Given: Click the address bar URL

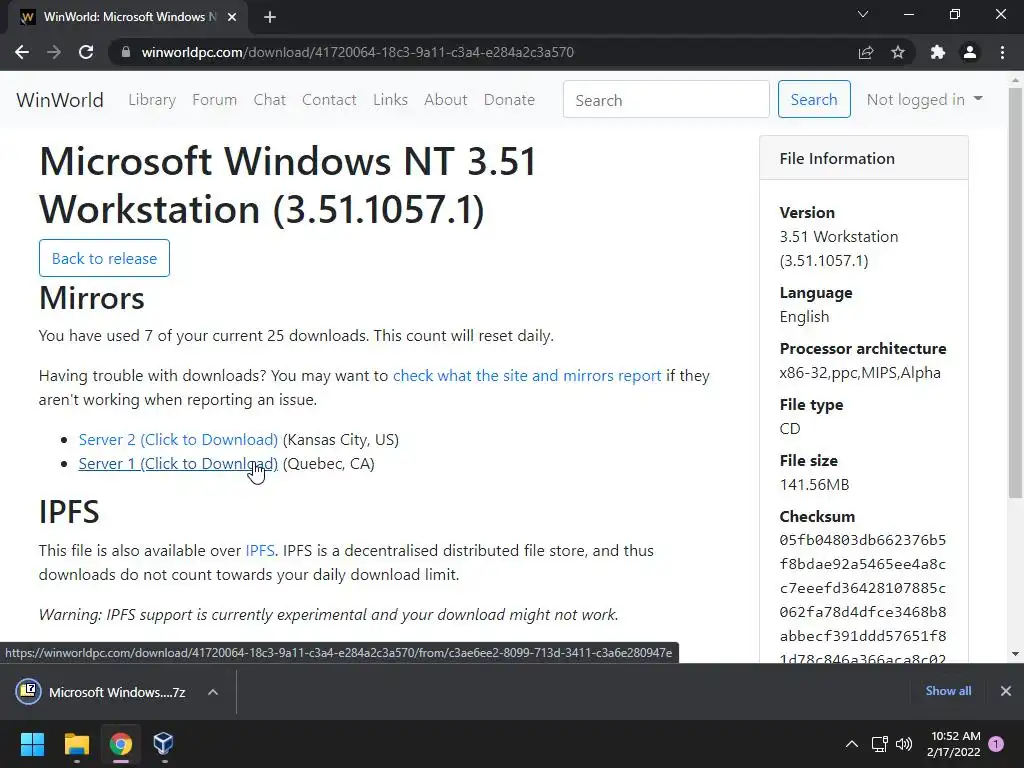Looking at the screenshot, I should (x=357, y=52).
